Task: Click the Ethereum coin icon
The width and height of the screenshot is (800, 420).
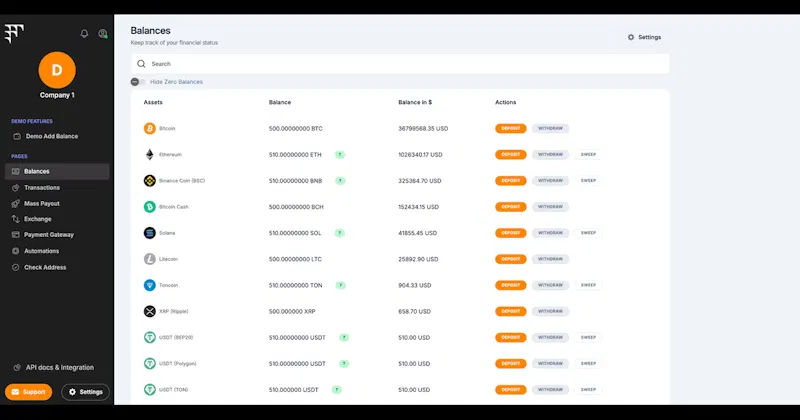Action: (149, 155)
